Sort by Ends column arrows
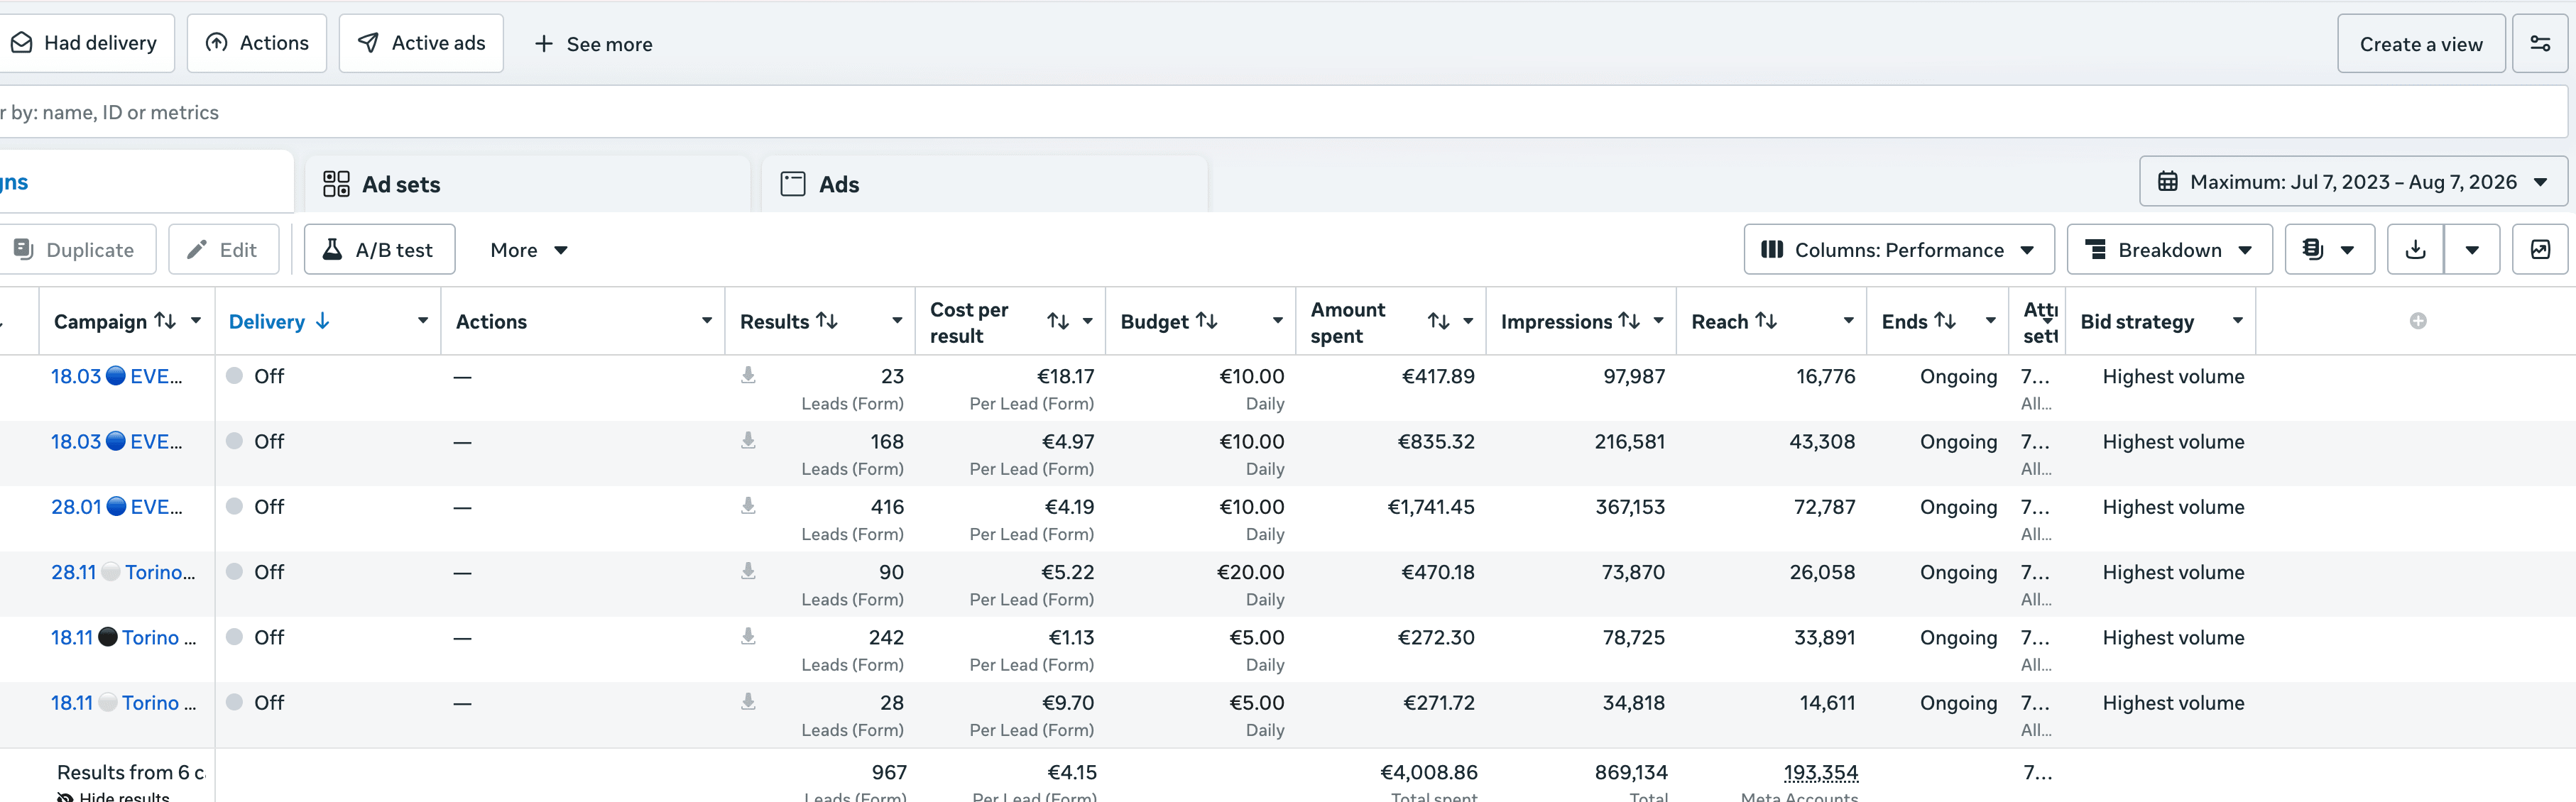 1945,321
